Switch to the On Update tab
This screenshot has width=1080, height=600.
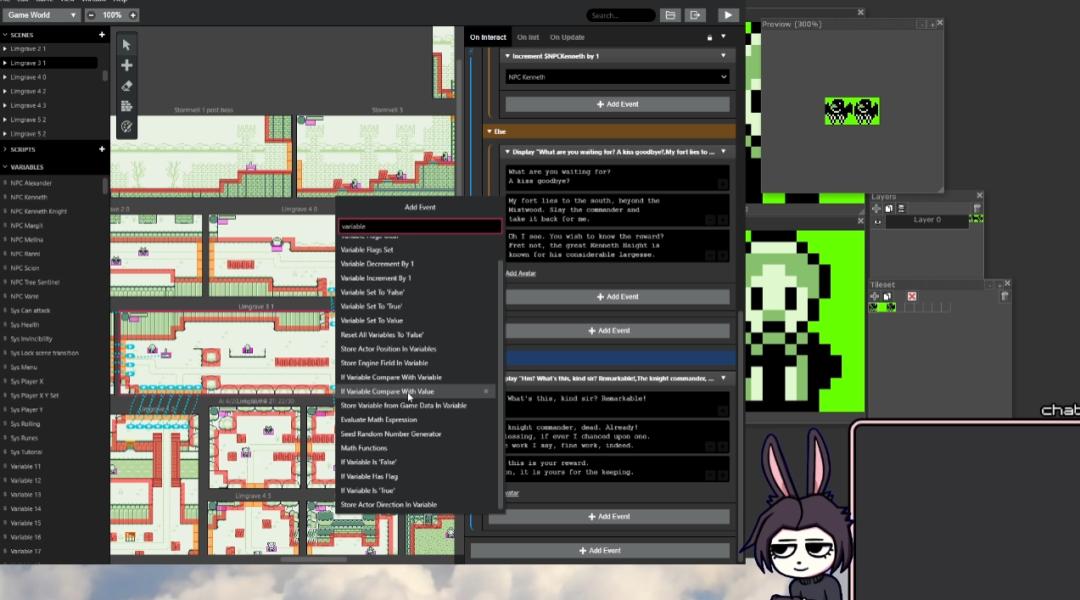[567, 37]
